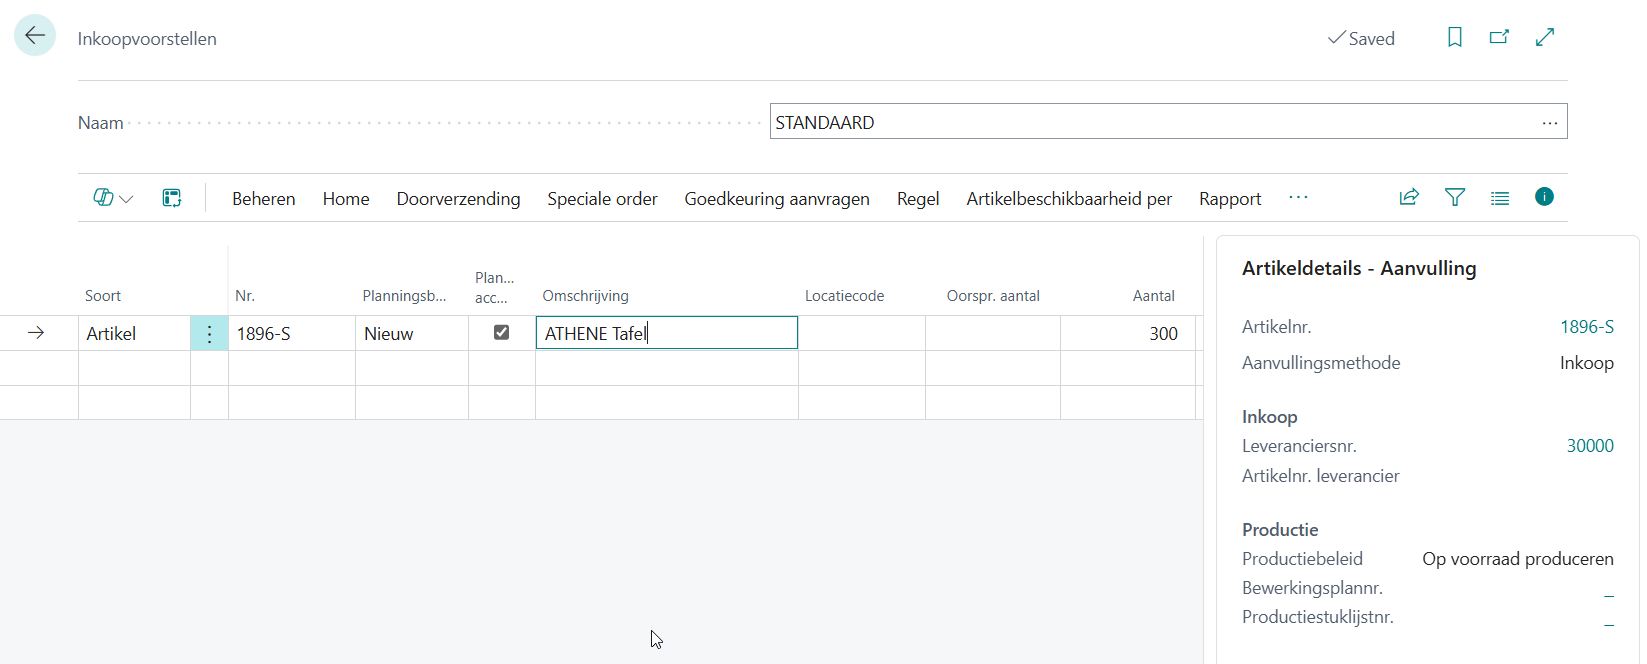Click the Artikeldetails - Aanvulling heading
This screenshot has width=1647, height=664.
point(1359,268)
